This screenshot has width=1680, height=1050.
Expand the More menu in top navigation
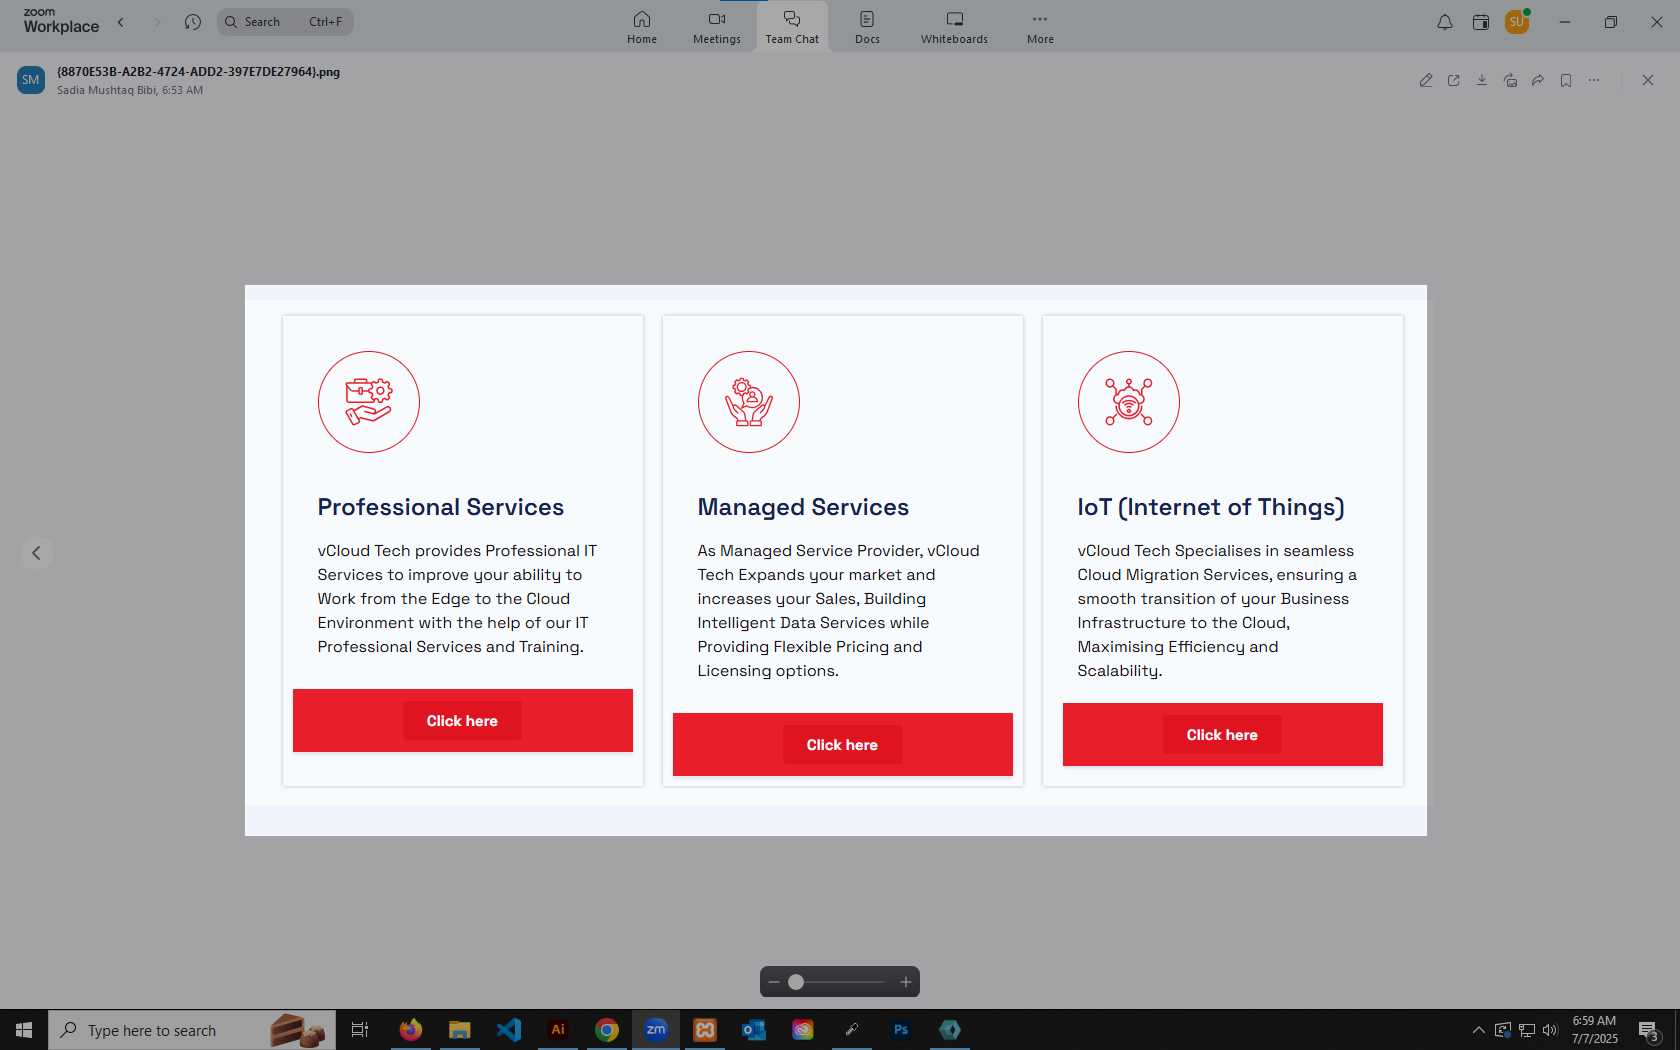tap(1040, 27)
